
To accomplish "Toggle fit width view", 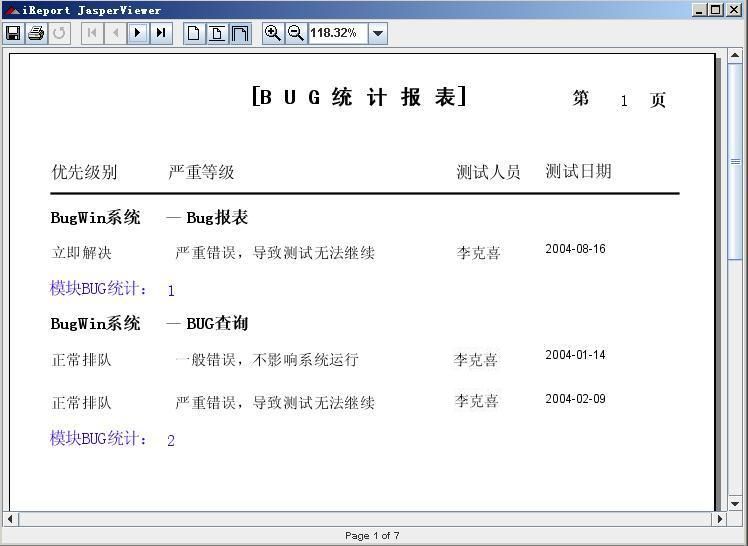I will click(240, 33).
